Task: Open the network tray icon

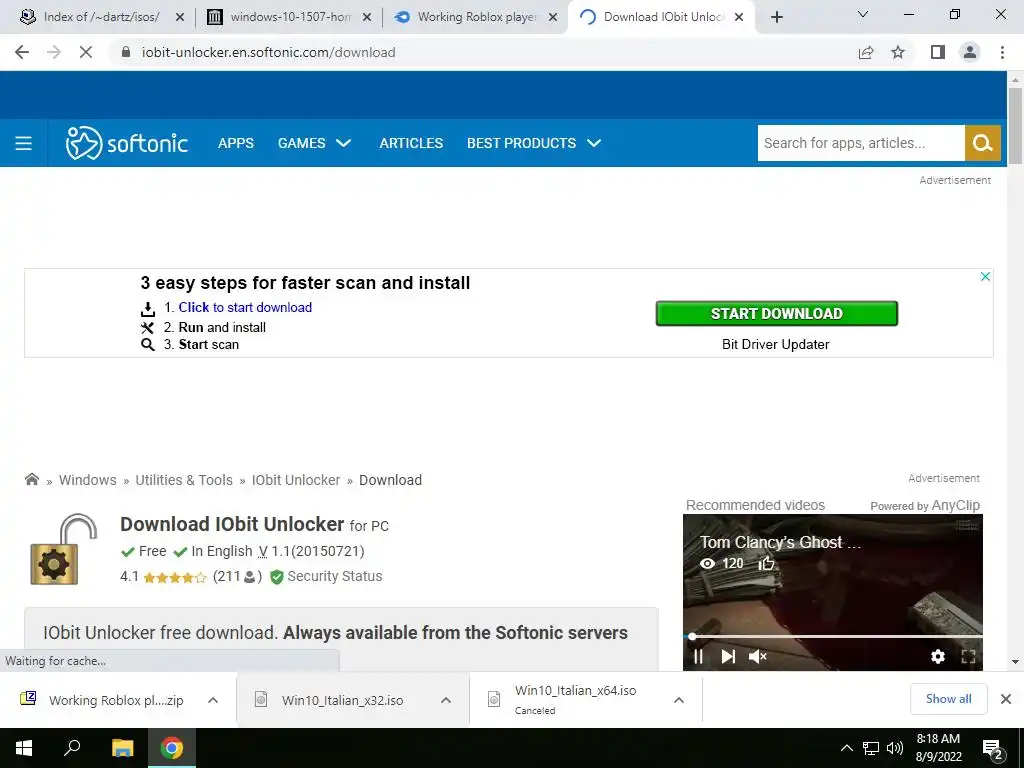Action: coord(871,748)
